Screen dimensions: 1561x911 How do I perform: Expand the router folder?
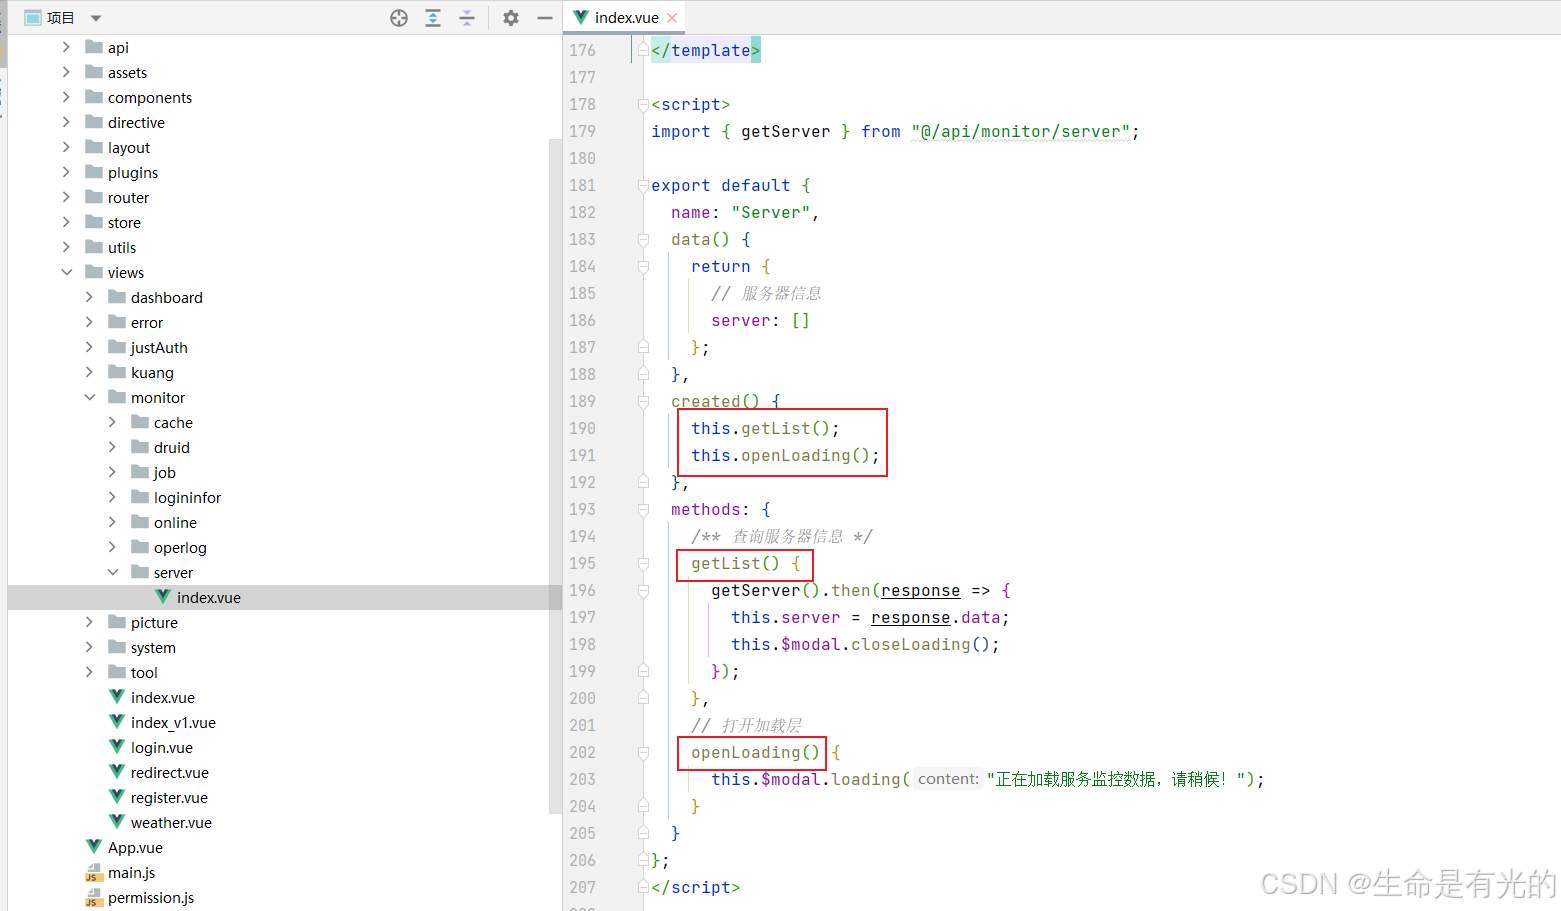point(66,197)
